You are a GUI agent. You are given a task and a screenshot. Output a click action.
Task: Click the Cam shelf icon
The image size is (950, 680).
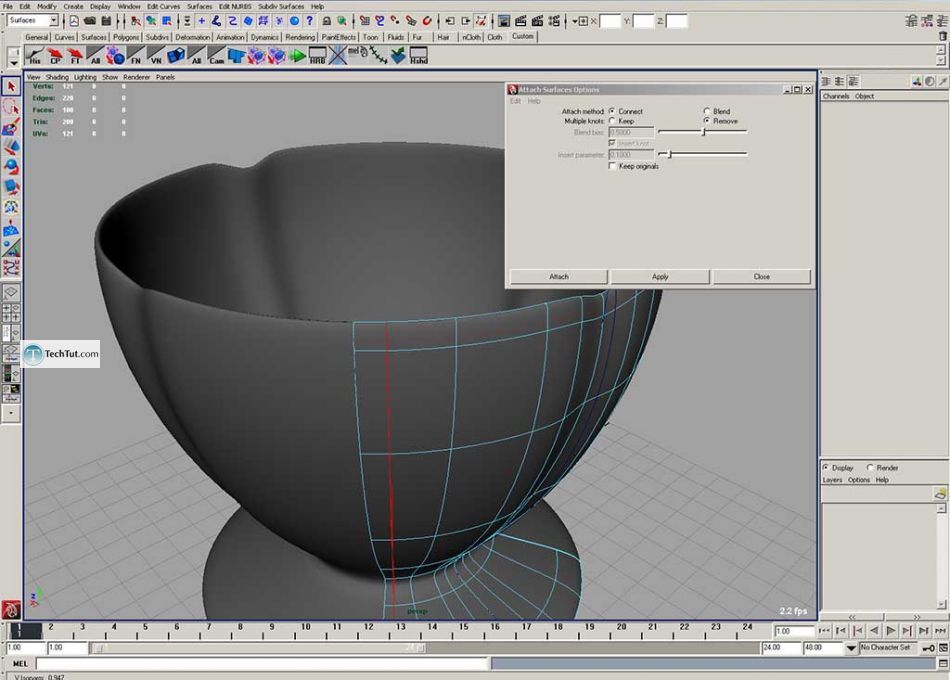tap(216, 56)
